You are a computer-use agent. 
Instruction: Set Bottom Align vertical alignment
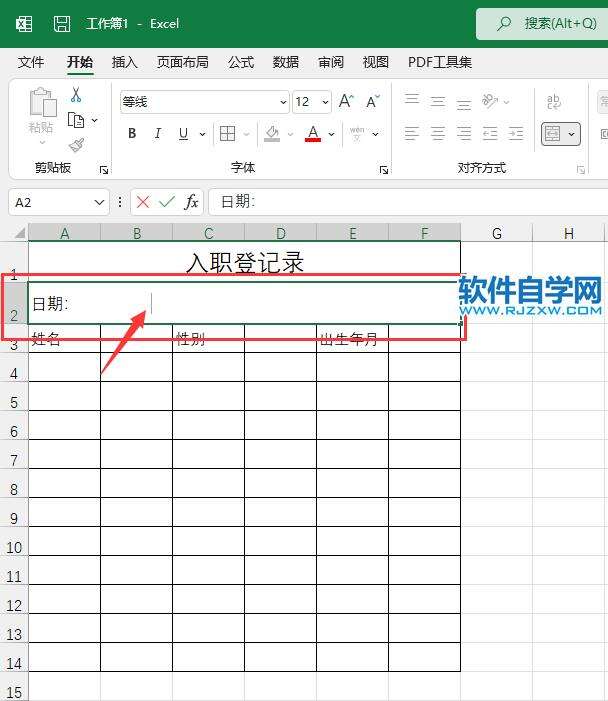tap(464, 104)
